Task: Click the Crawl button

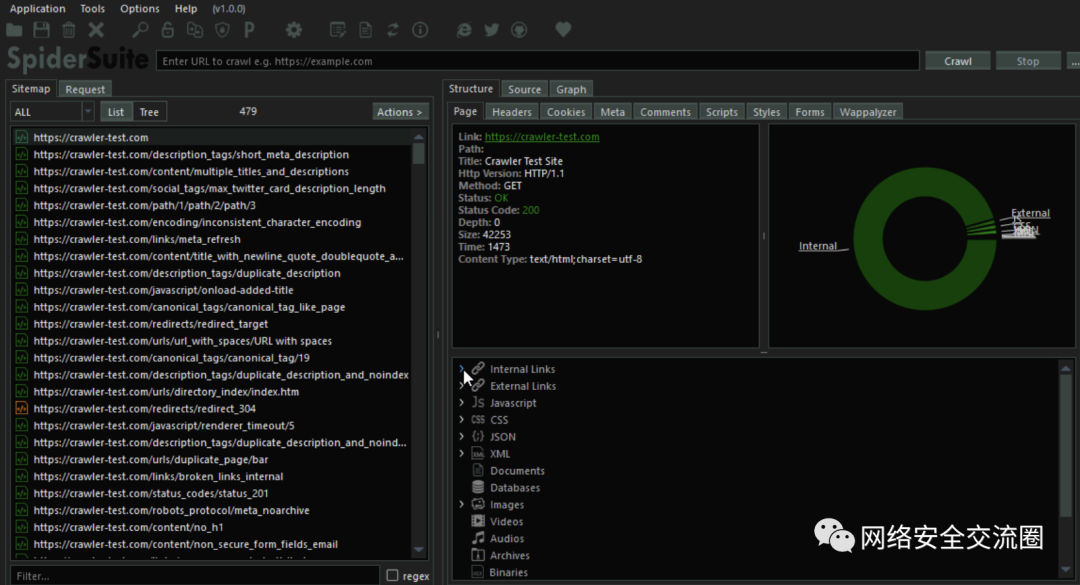Action: click(957, 61)
